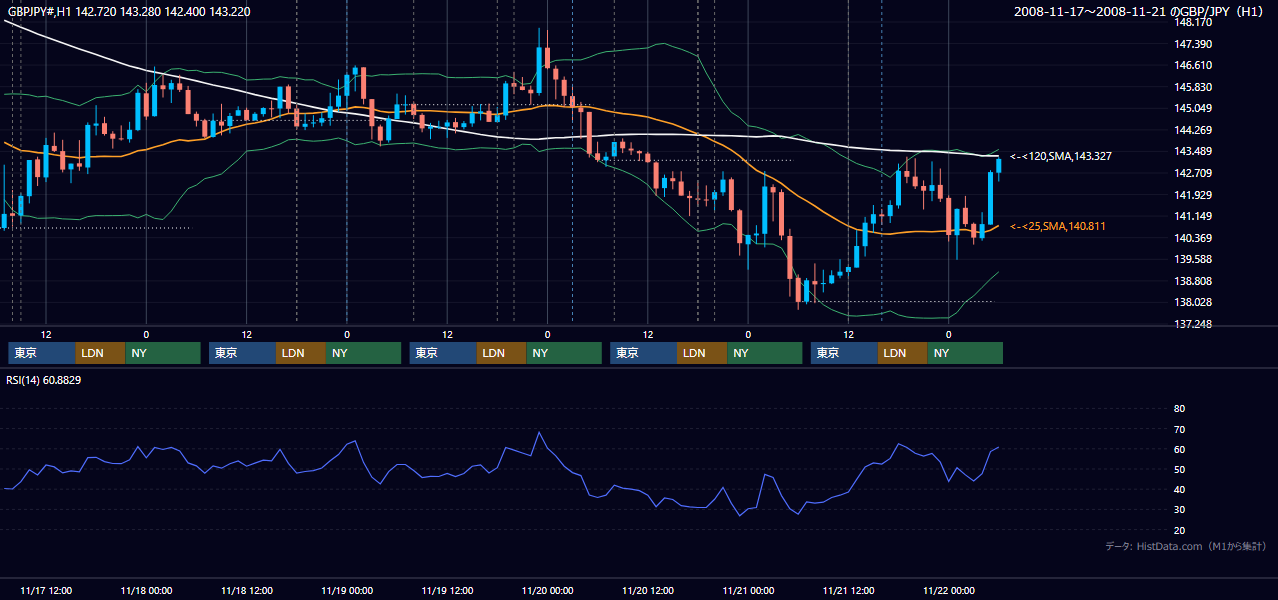Click the 141.929 price axis label
The height and width of the screenshot is (600, 1278).
1193,195
